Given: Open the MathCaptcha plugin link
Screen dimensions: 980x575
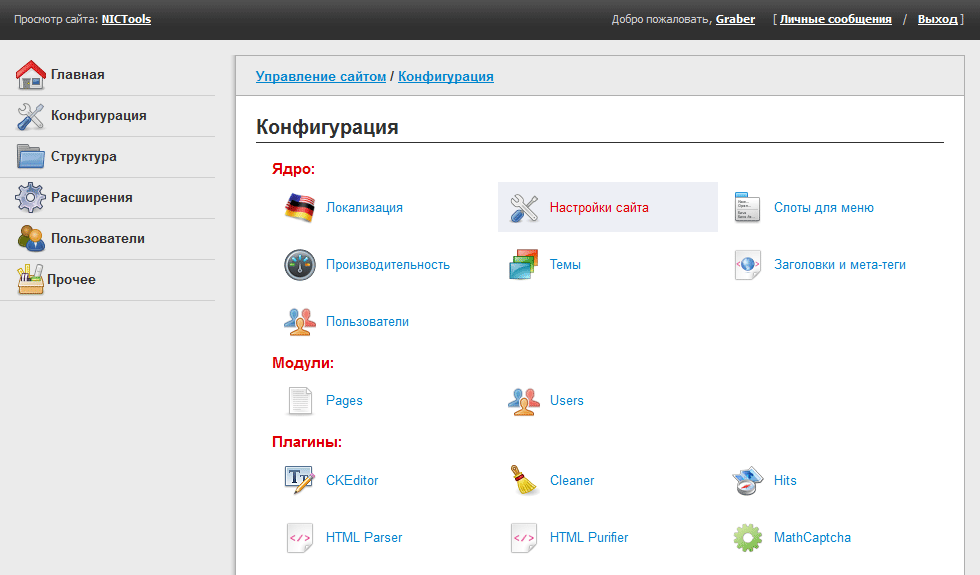Looking at the screenshot, I should [812, 538].
